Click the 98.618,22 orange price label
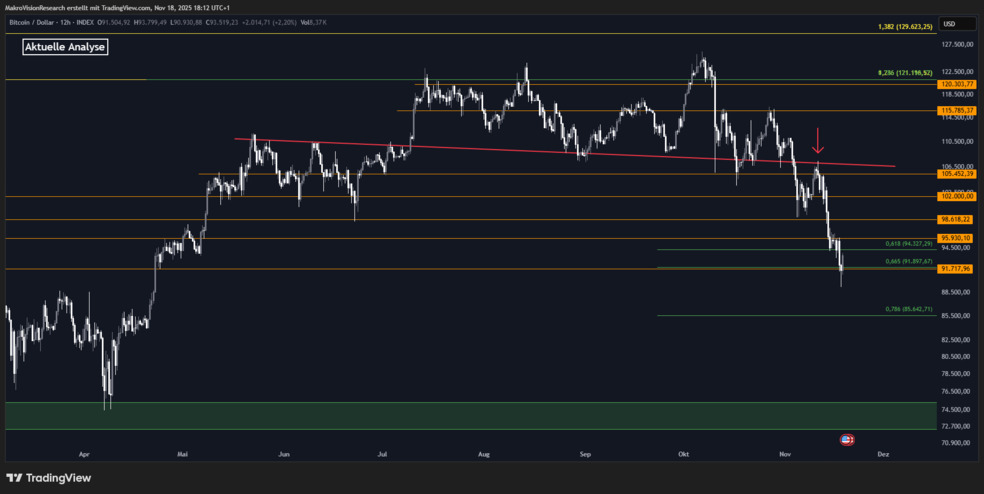The width and height of the screenshot is (984, 494). click(x=956, y=219)
